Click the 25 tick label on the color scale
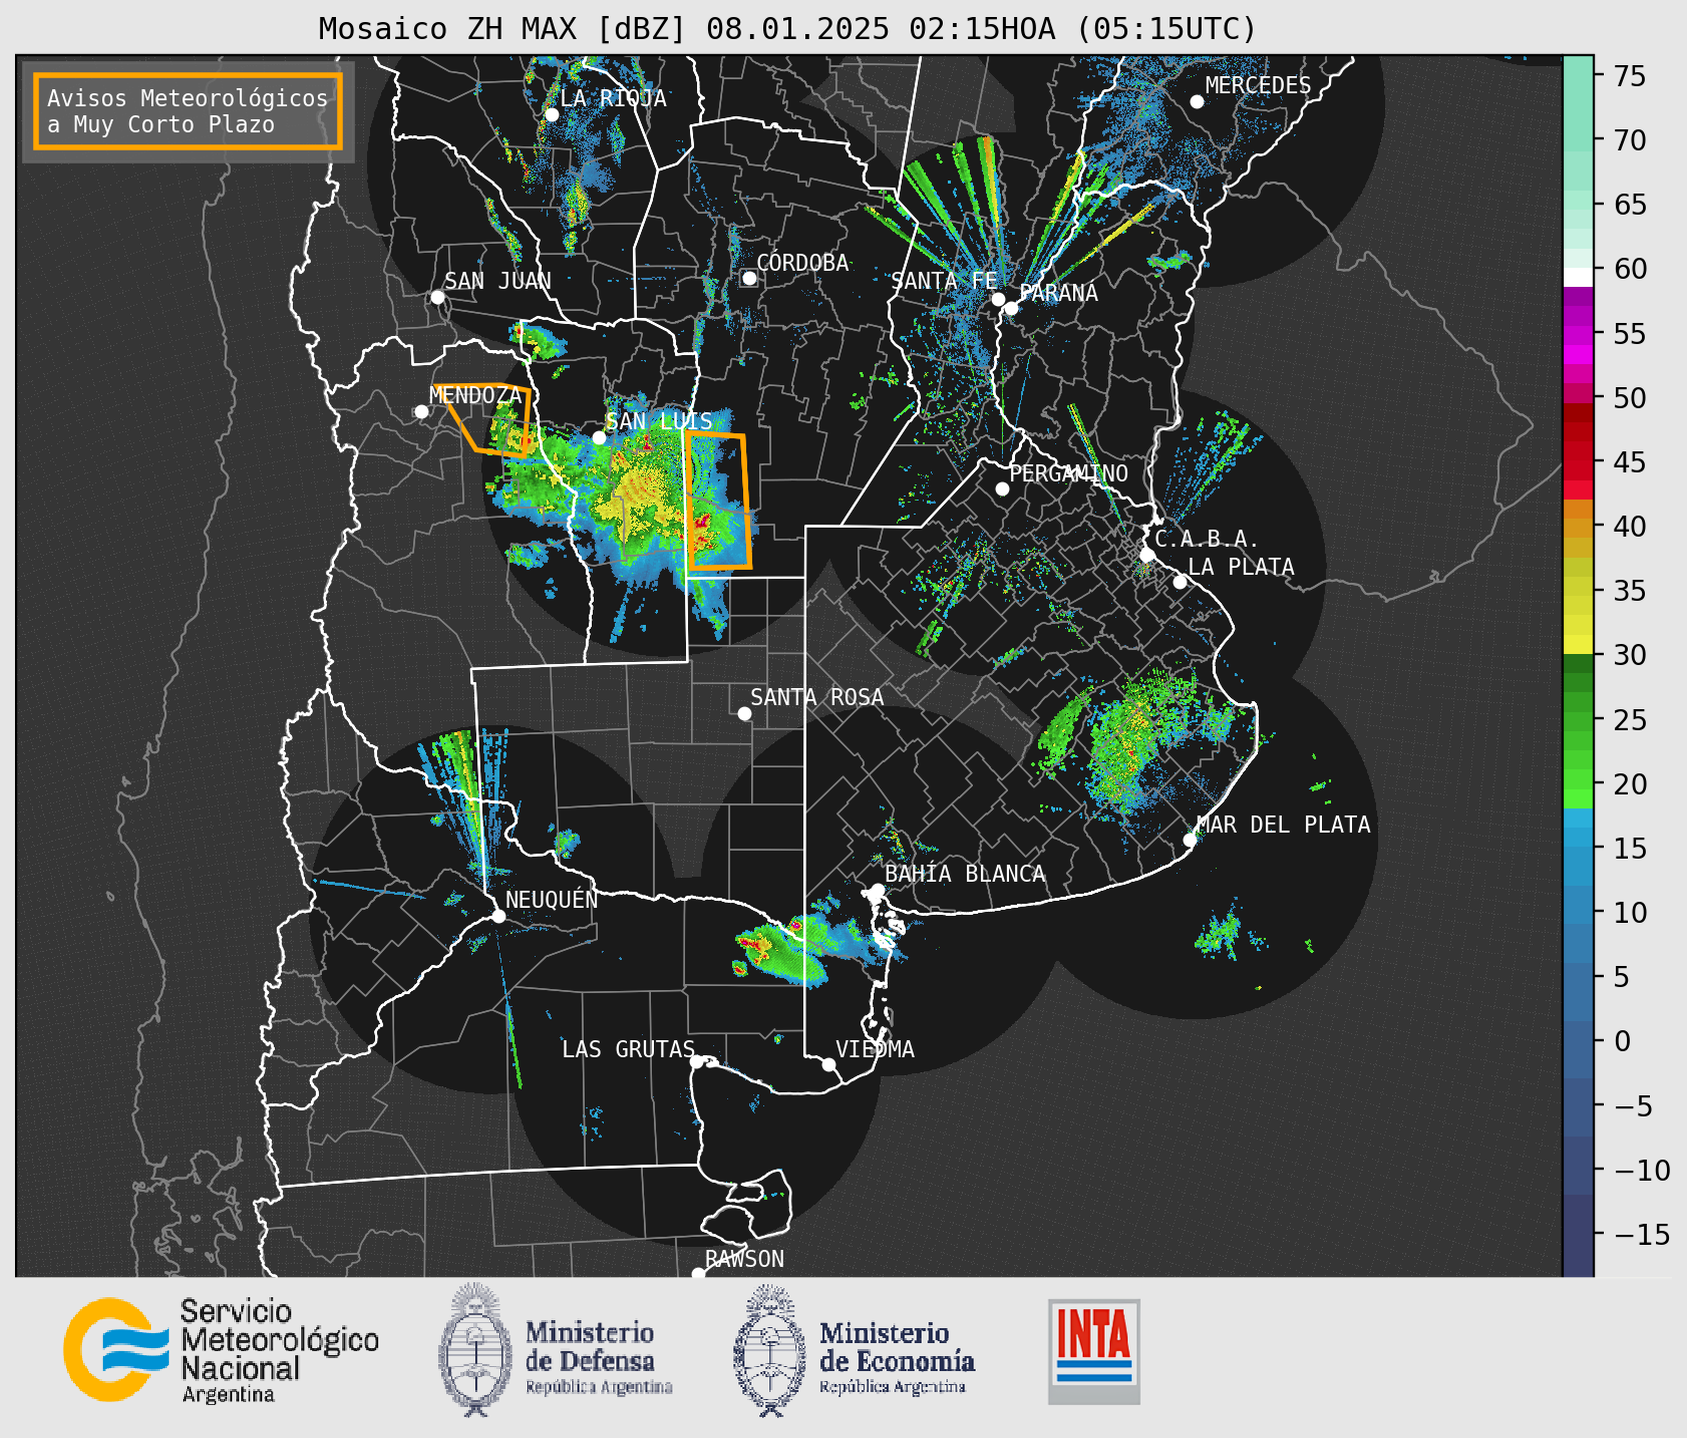This screenshot has width=1687, height=1438. tap(1629, 720)
